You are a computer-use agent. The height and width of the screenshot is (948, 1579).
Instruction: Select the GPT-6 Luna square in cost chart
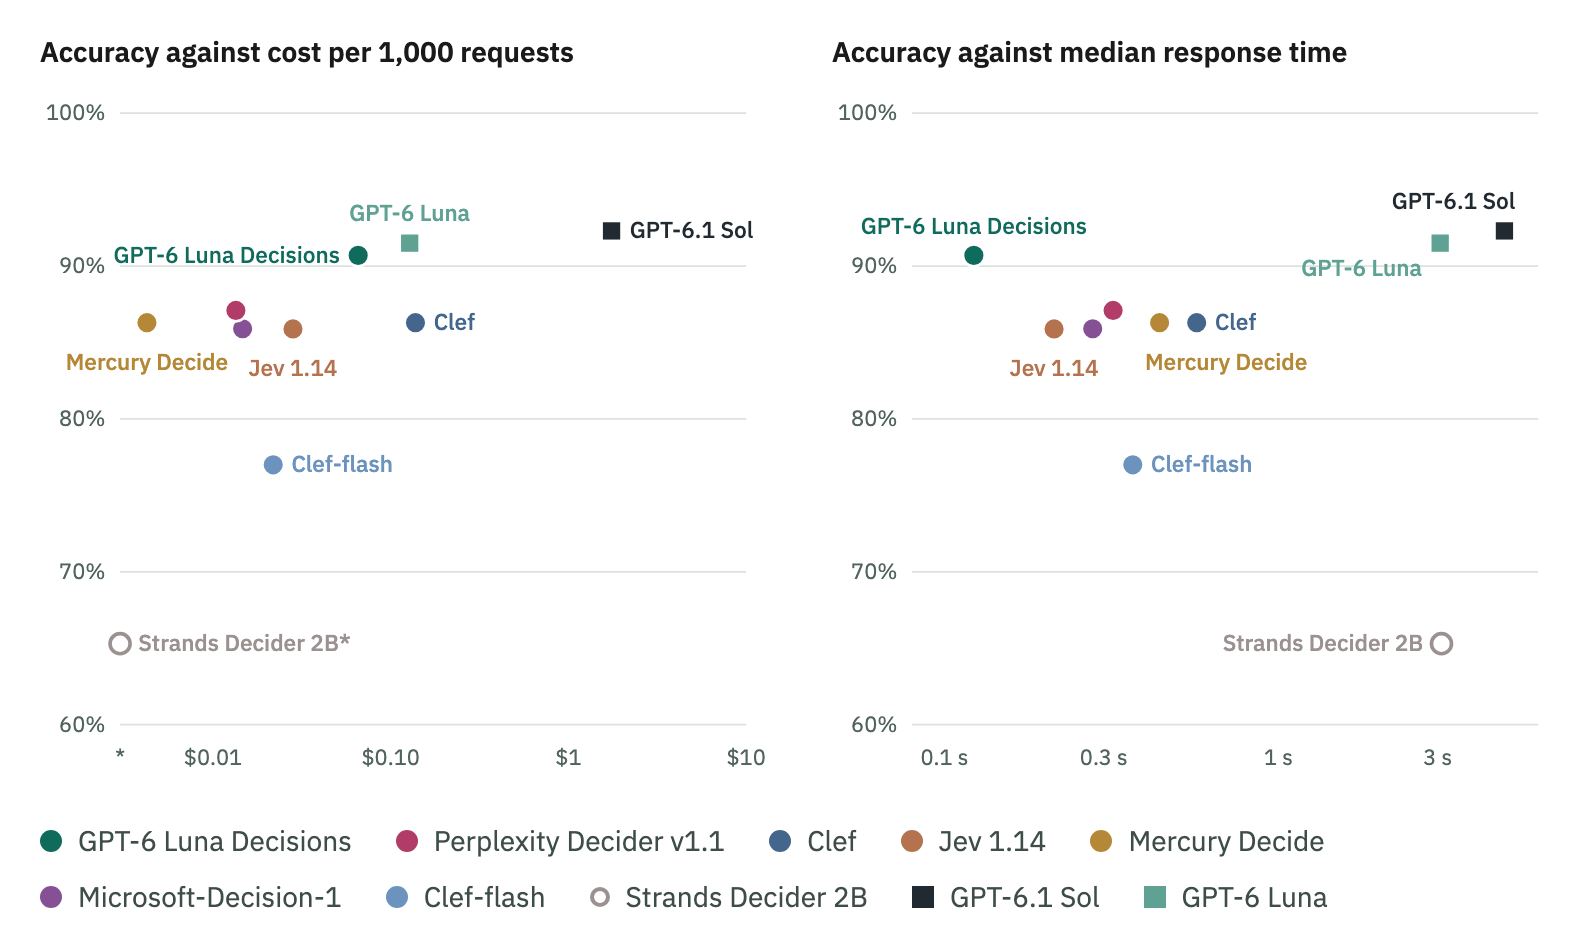409,243
